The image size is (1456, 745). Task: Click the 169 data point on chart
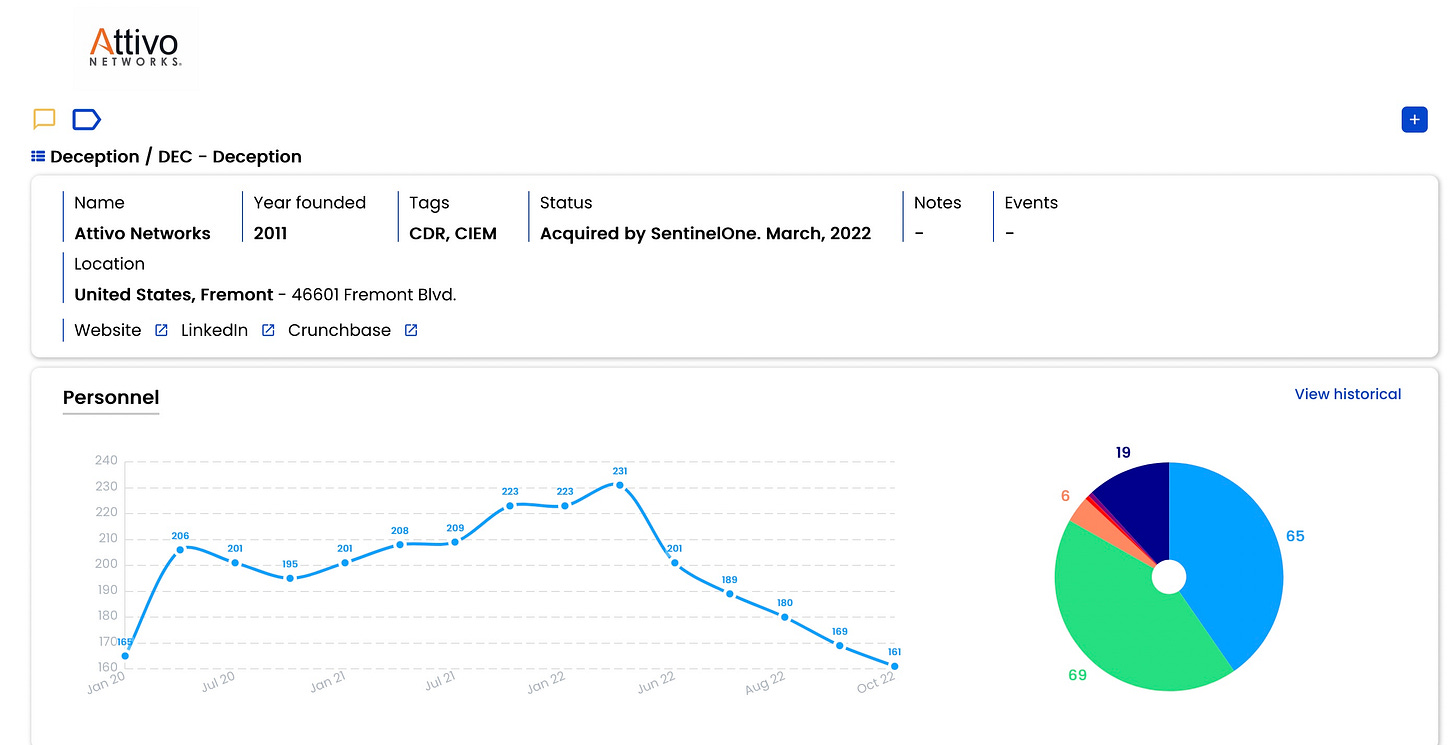click(840, 646)
